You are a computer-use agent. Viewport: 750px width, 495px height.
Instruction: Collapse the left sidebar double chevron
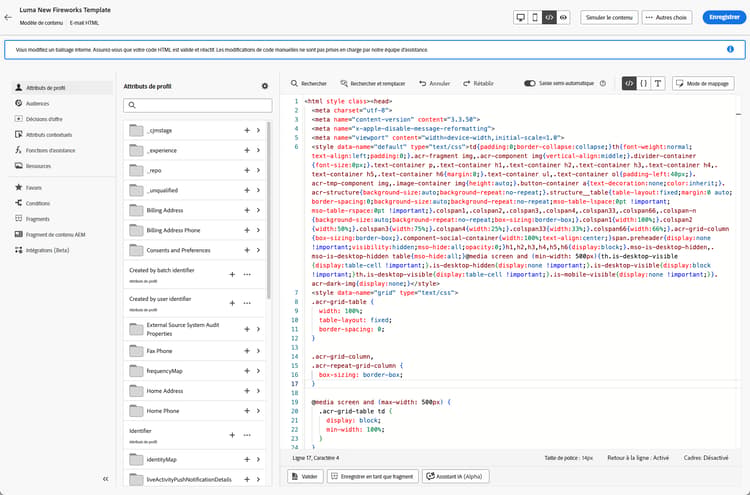105,479
